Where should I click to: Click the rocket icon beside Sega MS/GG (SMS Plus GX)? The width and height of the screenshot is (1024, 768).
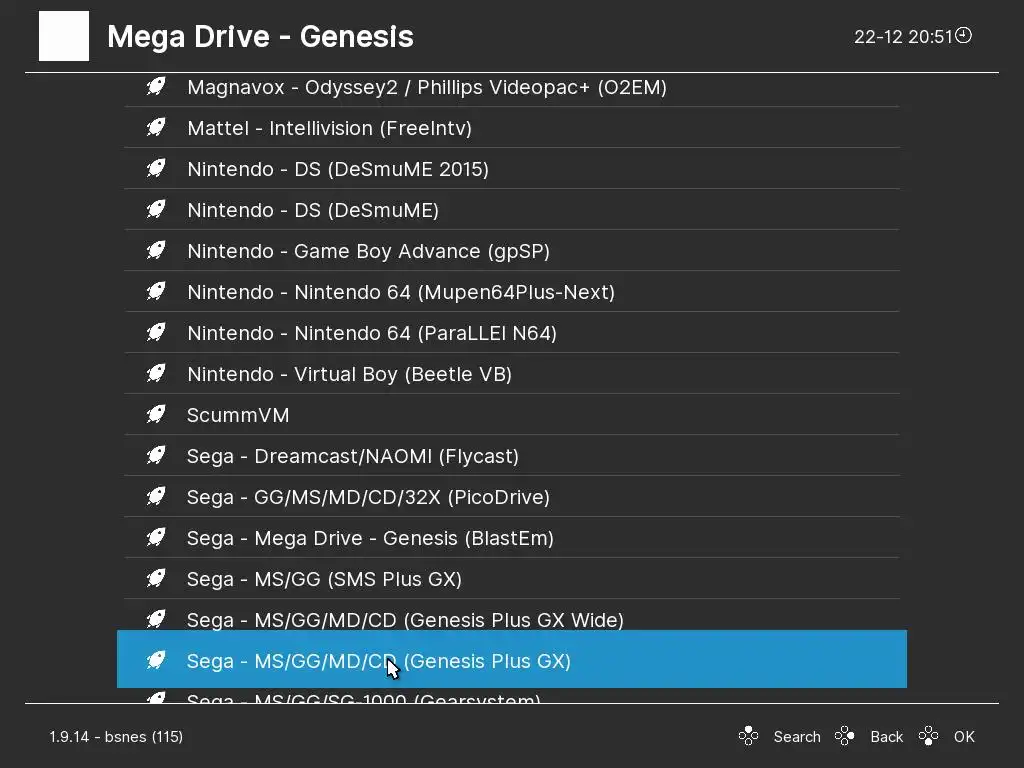(x=156, y=579)
